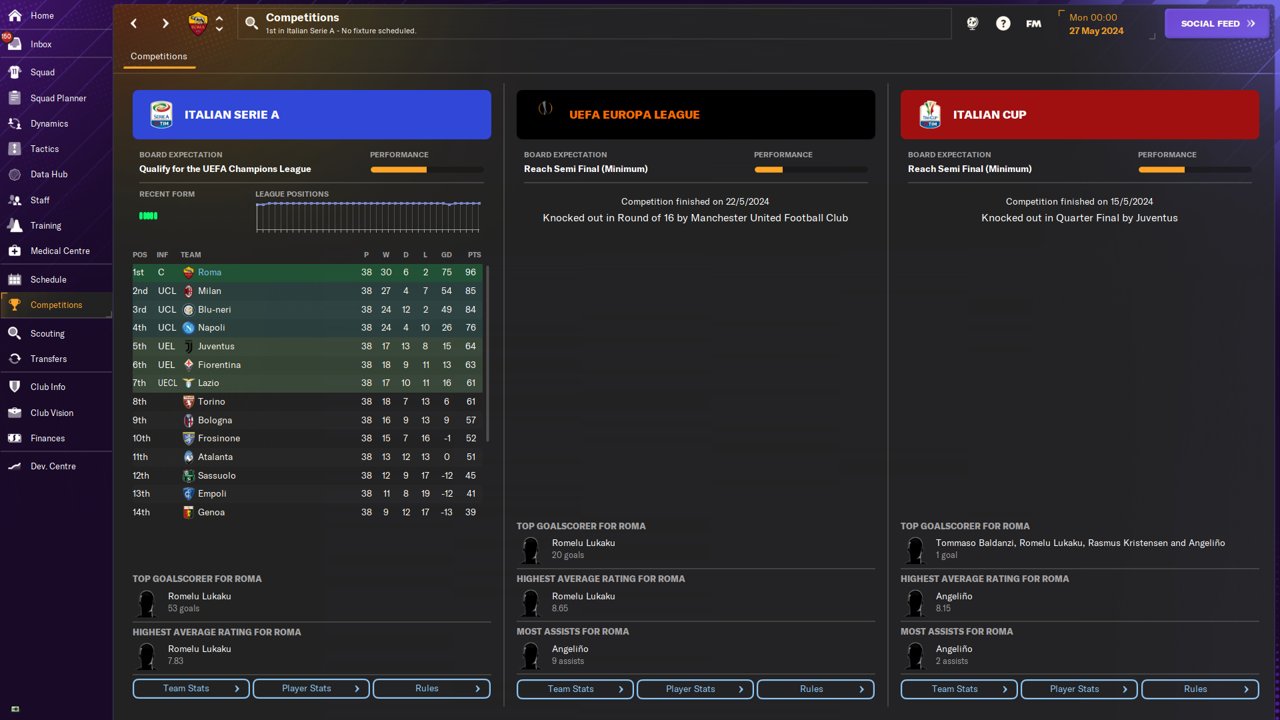Open Team Stats for Italian Cup
Viewport: 1280px width, 720px height.
(959, 689)
